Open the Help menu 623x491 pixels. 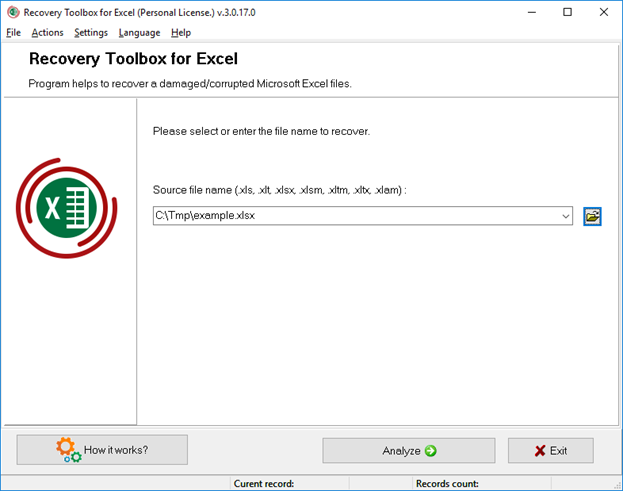(x=181, y=32)
